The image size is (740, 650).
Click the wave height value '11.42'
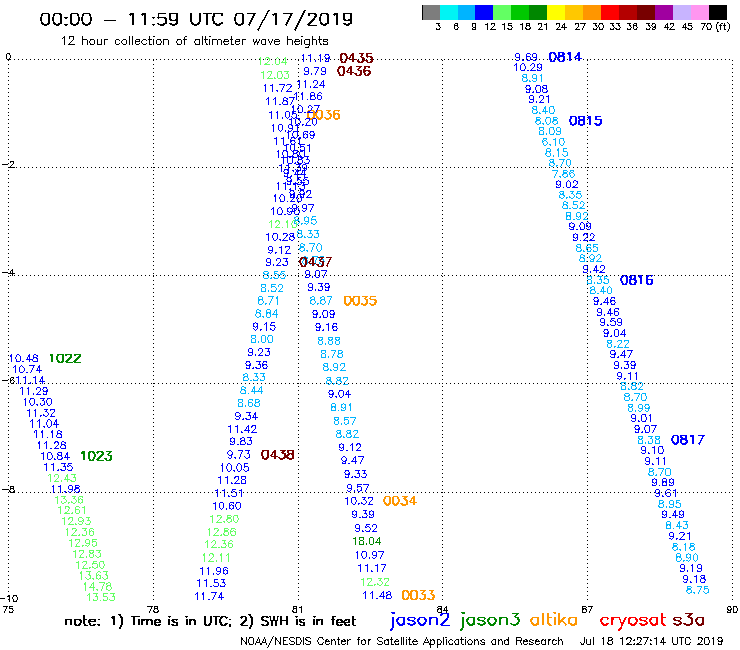242,429
